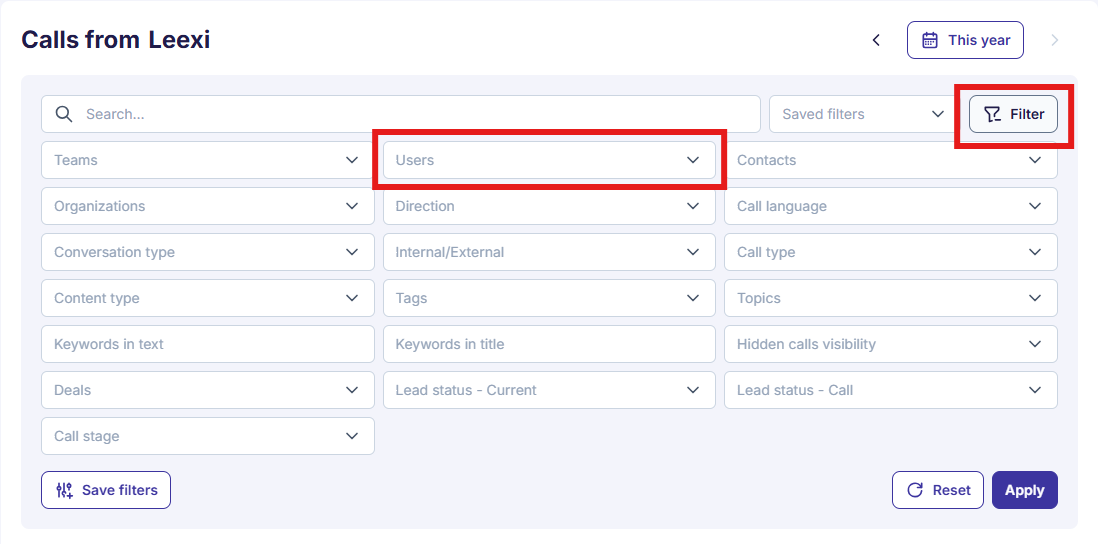Go to the next period arrow

pyautogui.click(x=1055, y=40)
